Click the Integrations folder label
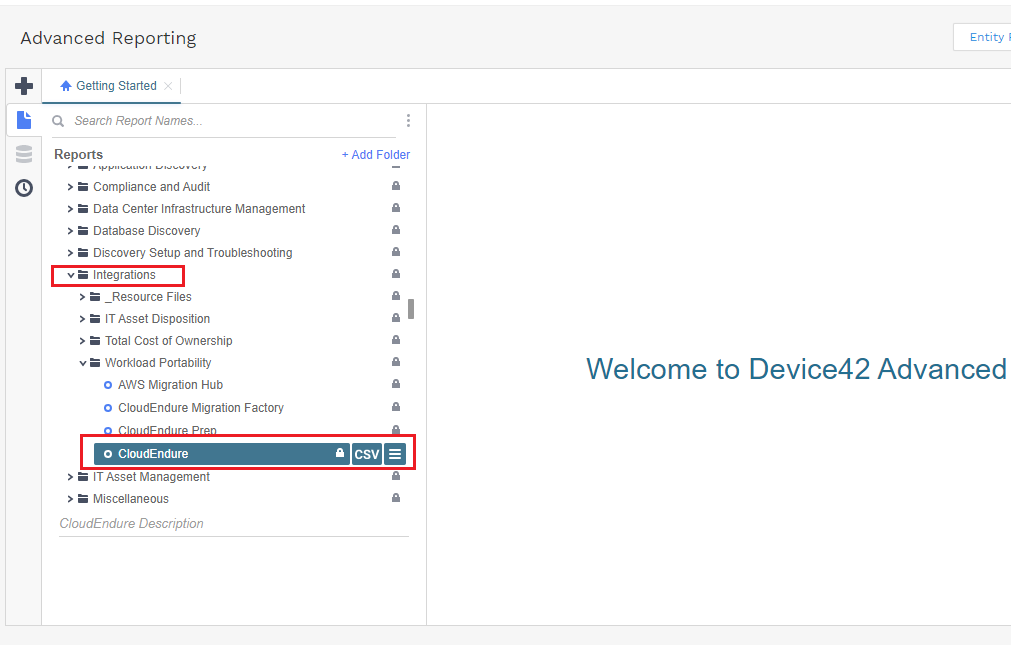 (124, 275)
